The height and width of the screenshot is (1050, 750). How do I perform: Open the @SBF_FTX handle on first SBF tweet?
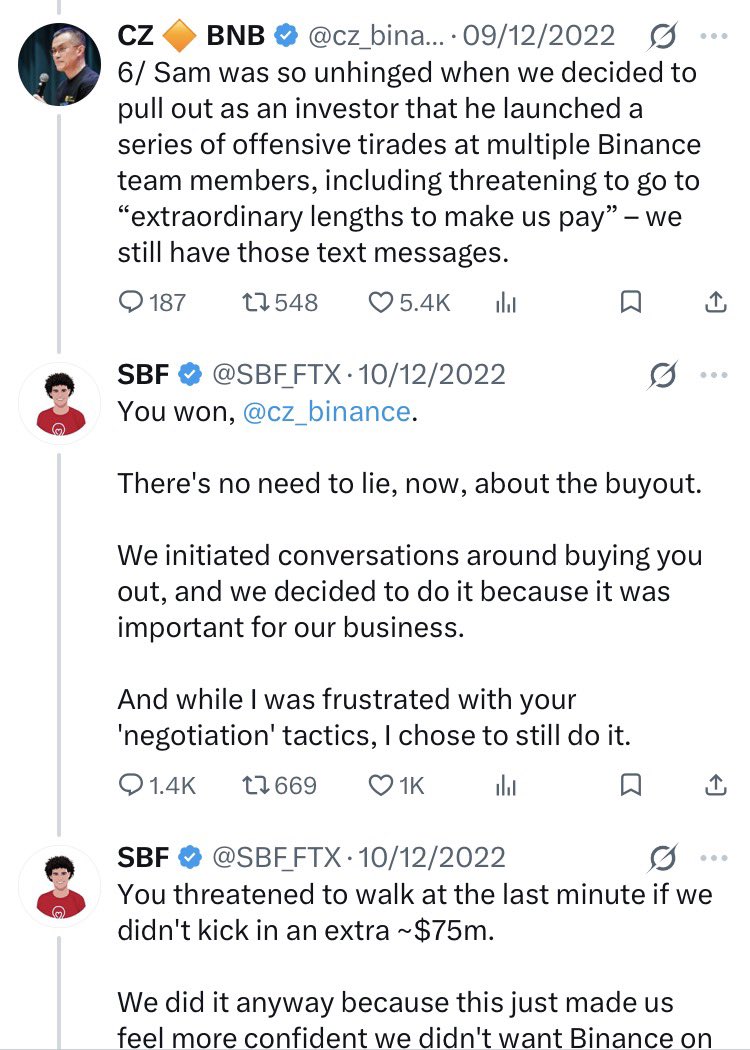point(275,375)
